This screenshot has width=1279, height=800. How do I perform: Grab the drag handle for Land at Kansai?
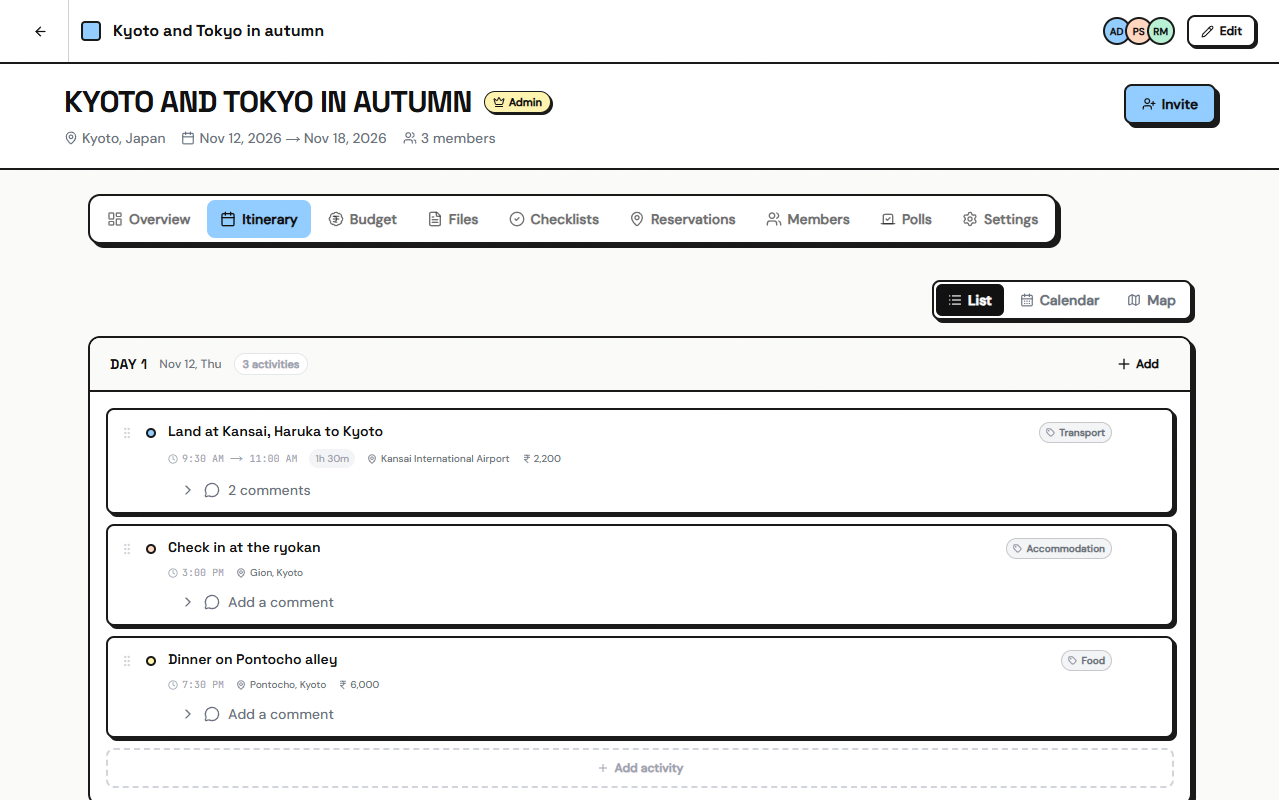pyautogui.click(x=127, y=433)
